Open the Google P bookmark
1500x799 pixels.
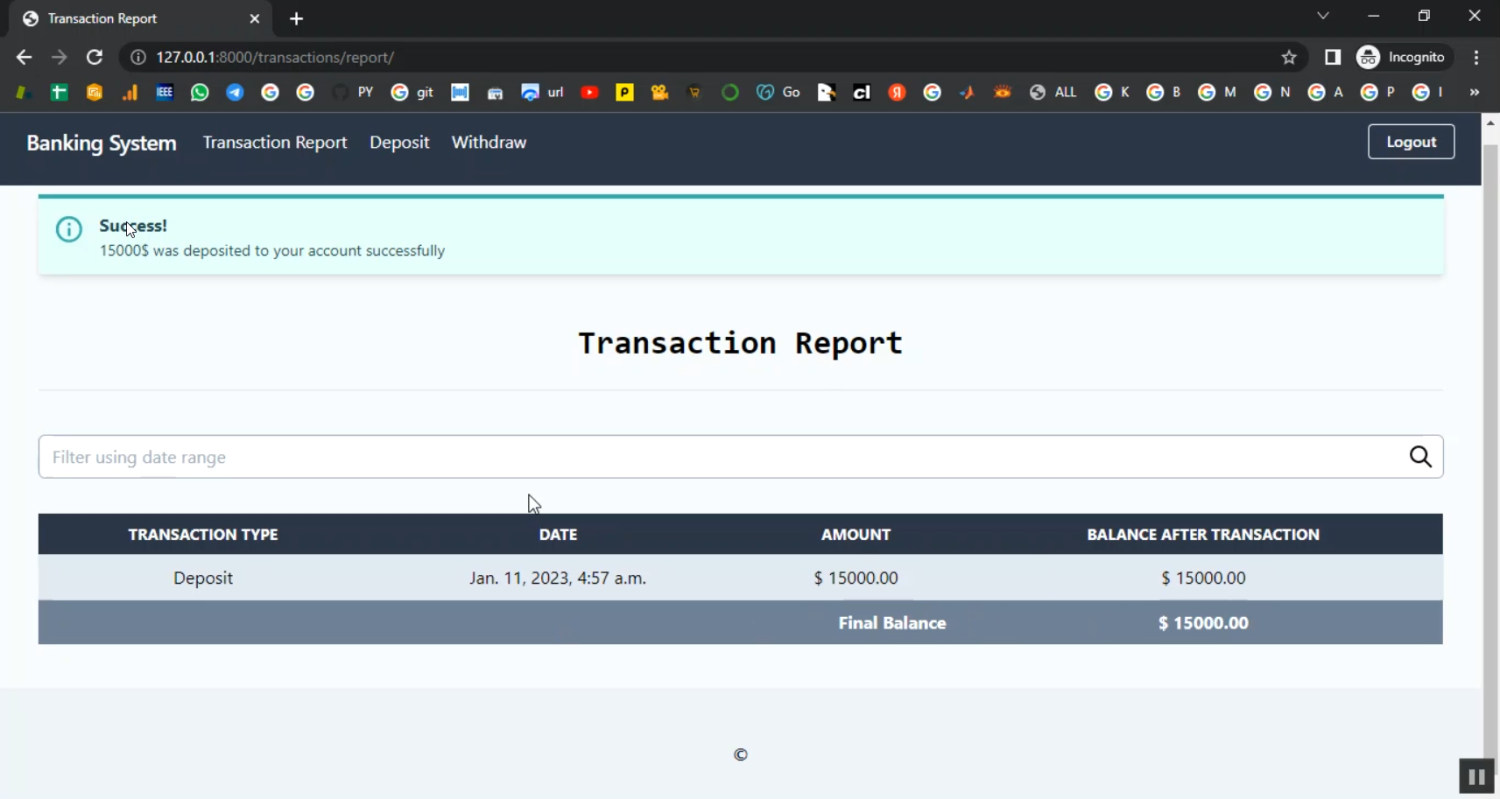pos(1378,92)
